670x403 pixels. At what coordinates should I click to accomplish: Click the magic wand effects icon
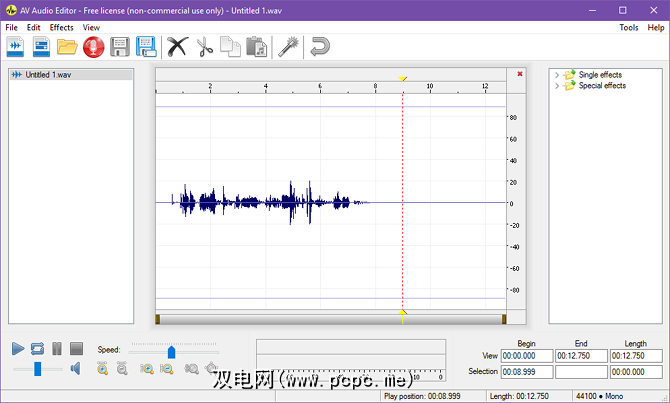[x=289, y=46]
